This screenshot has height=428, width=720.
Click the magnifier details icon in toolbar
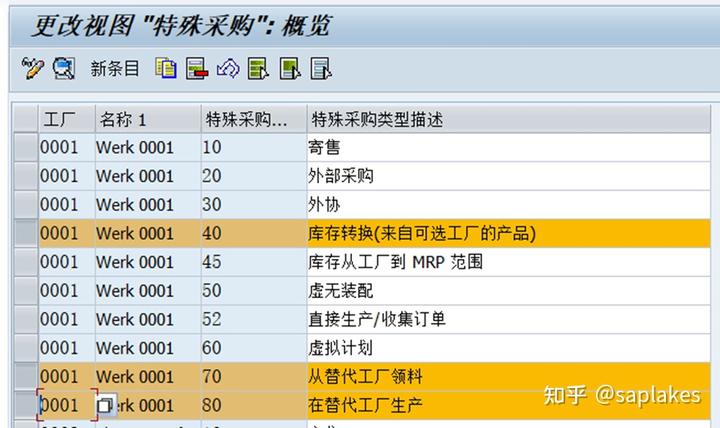(x=63, y=68)
